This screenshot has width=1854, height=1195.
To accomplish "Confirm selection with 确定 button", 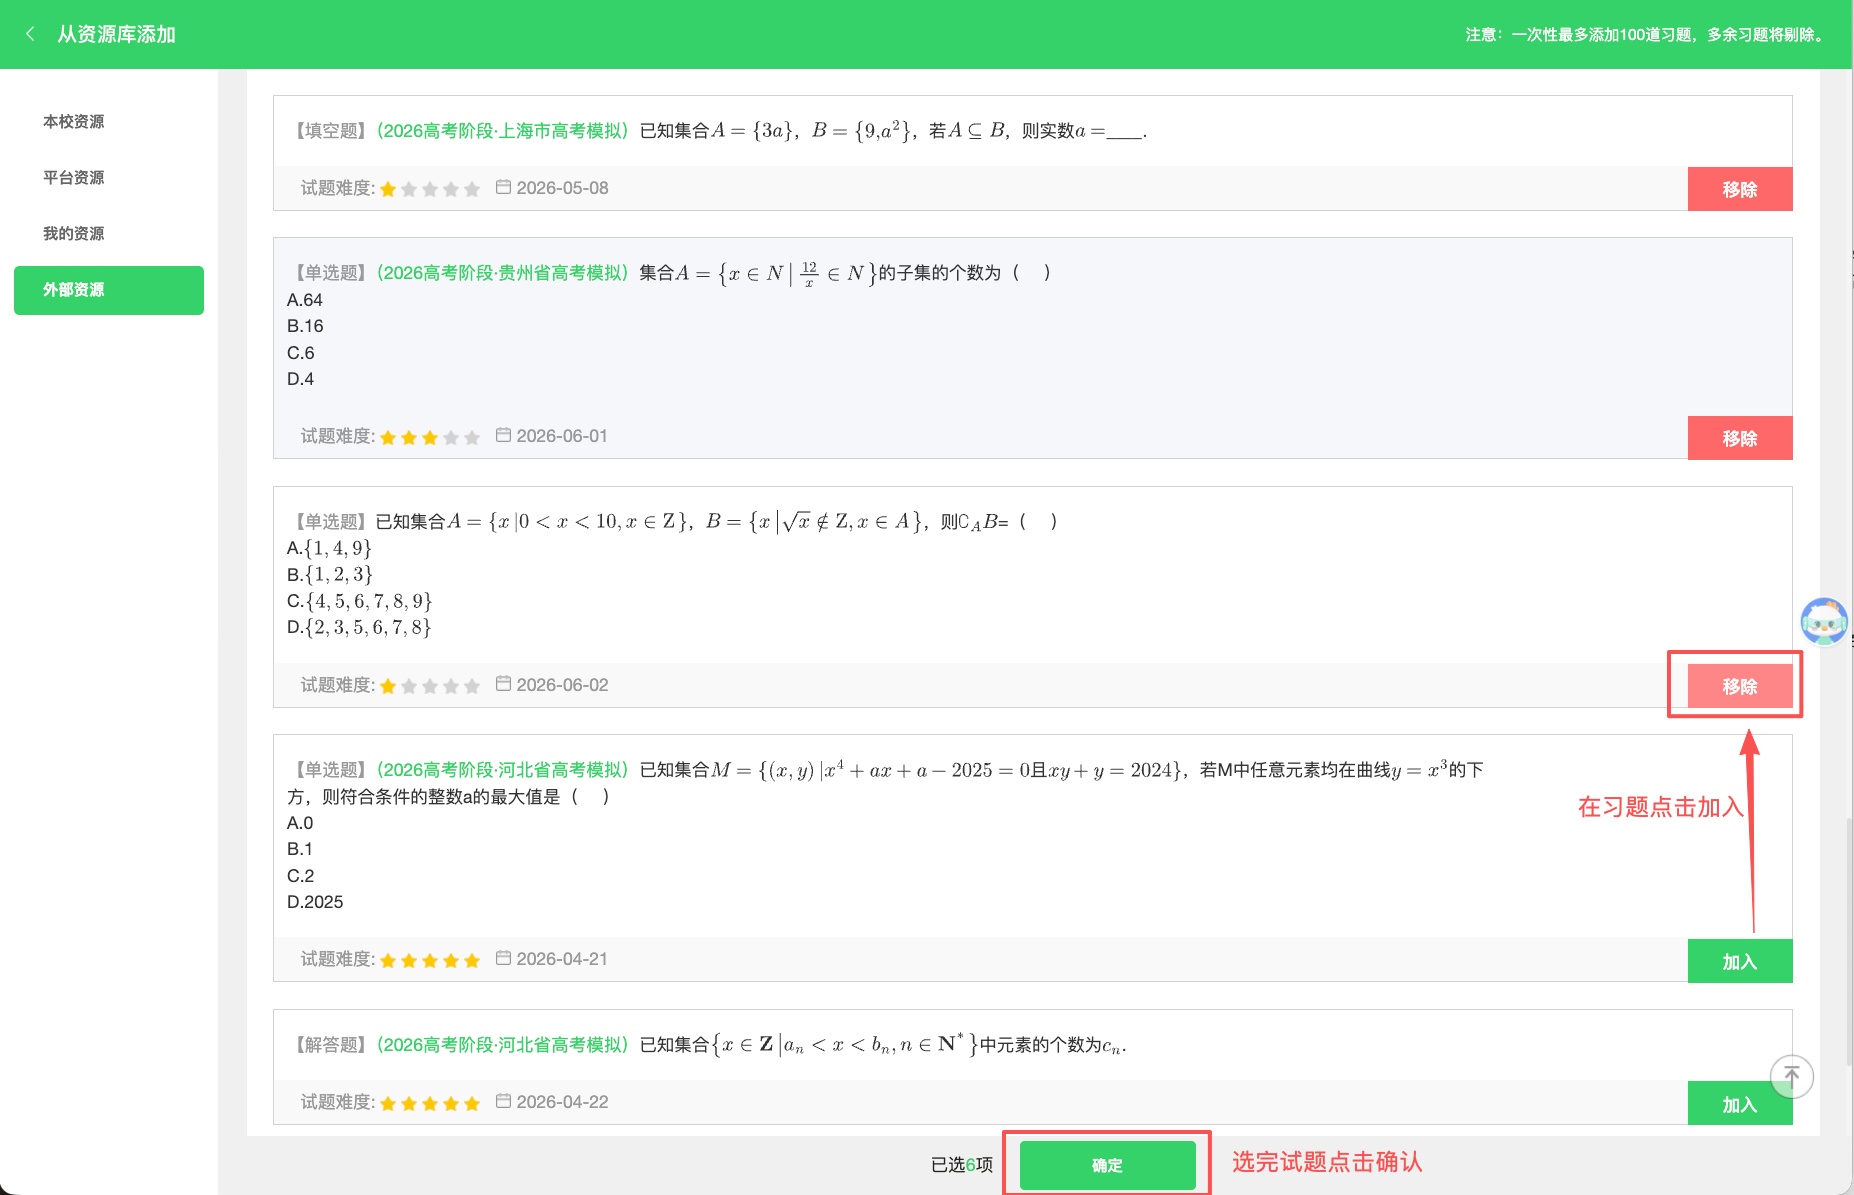I will point(1108,1165).
